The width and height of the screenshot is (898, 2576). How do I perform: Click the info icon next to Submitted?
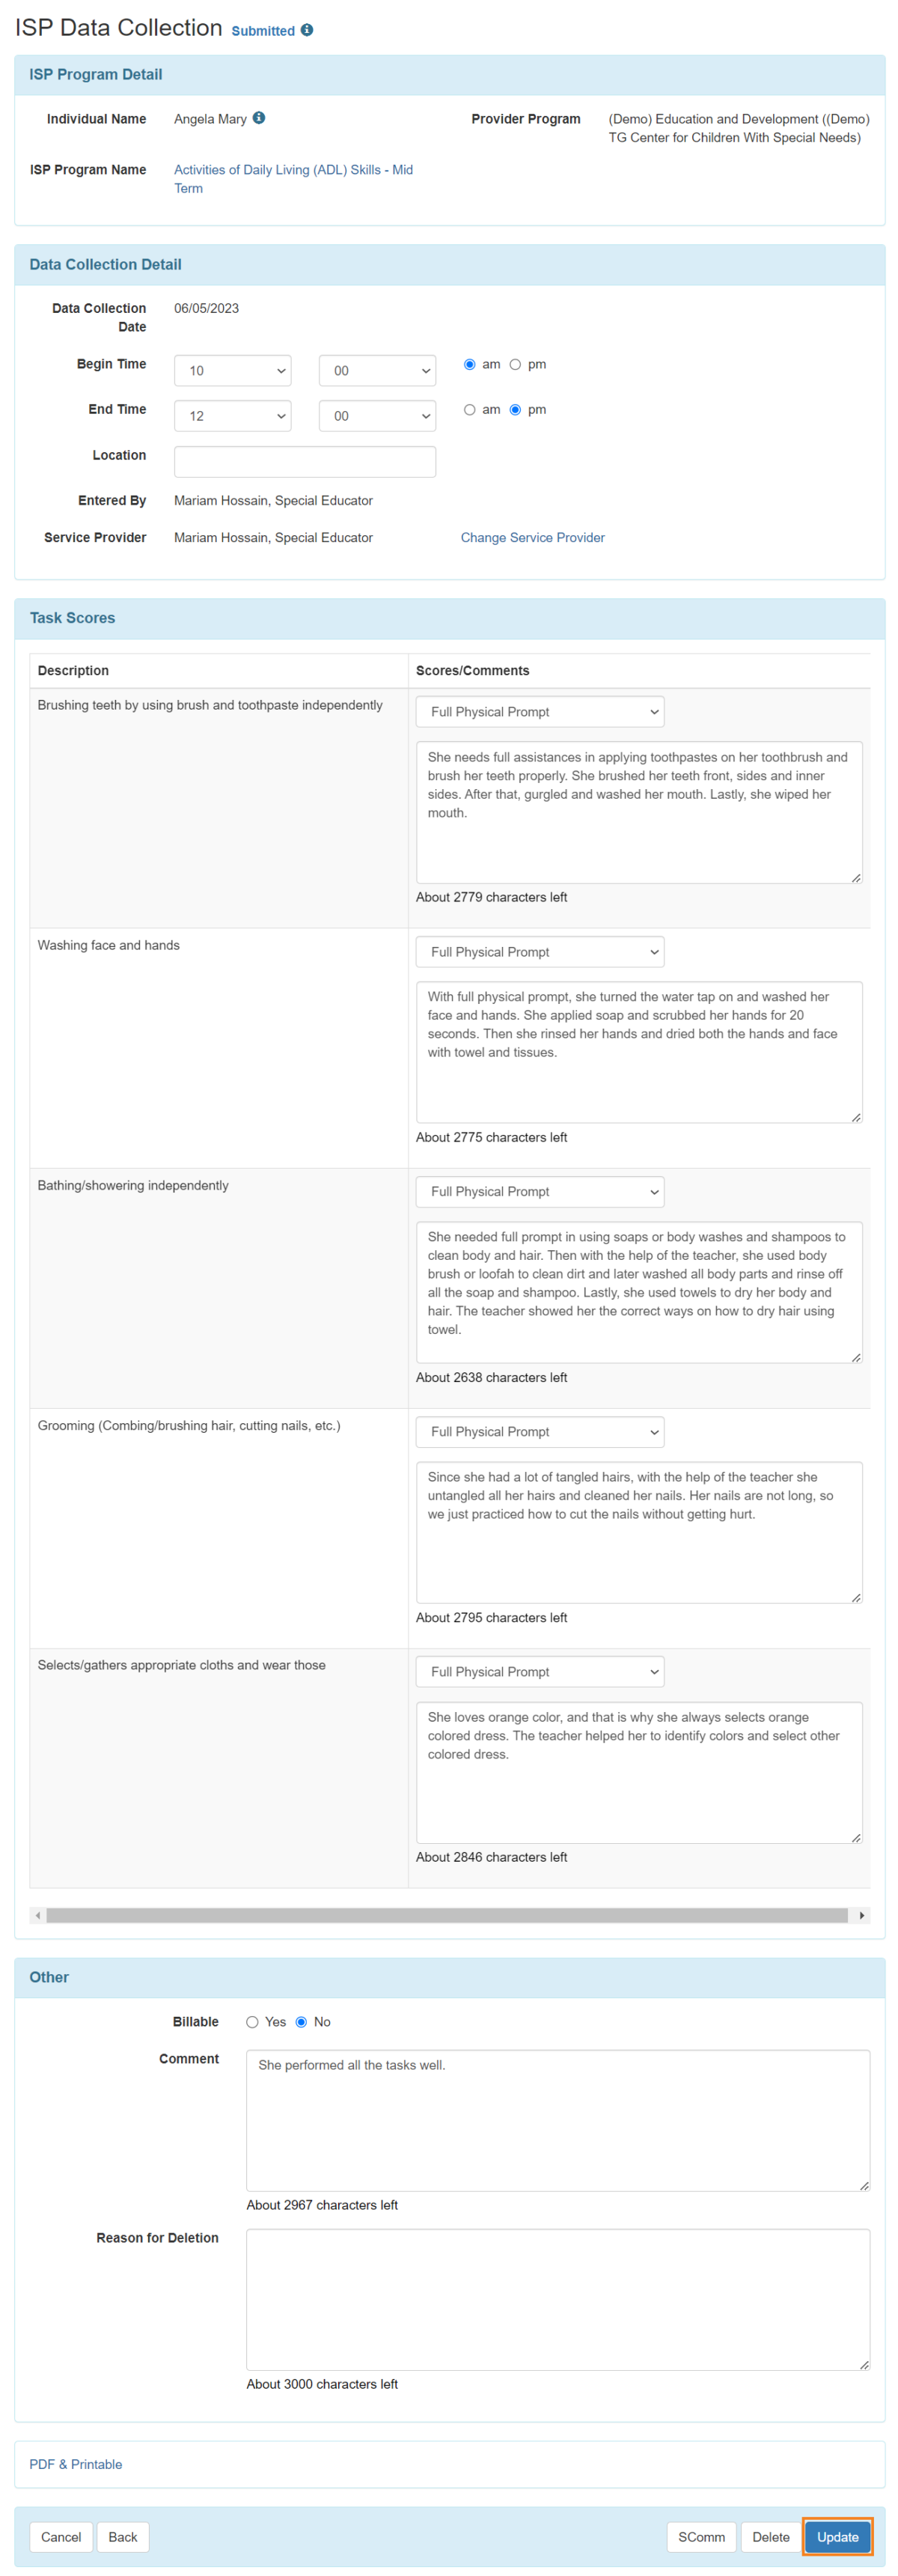tap(306, 30)
